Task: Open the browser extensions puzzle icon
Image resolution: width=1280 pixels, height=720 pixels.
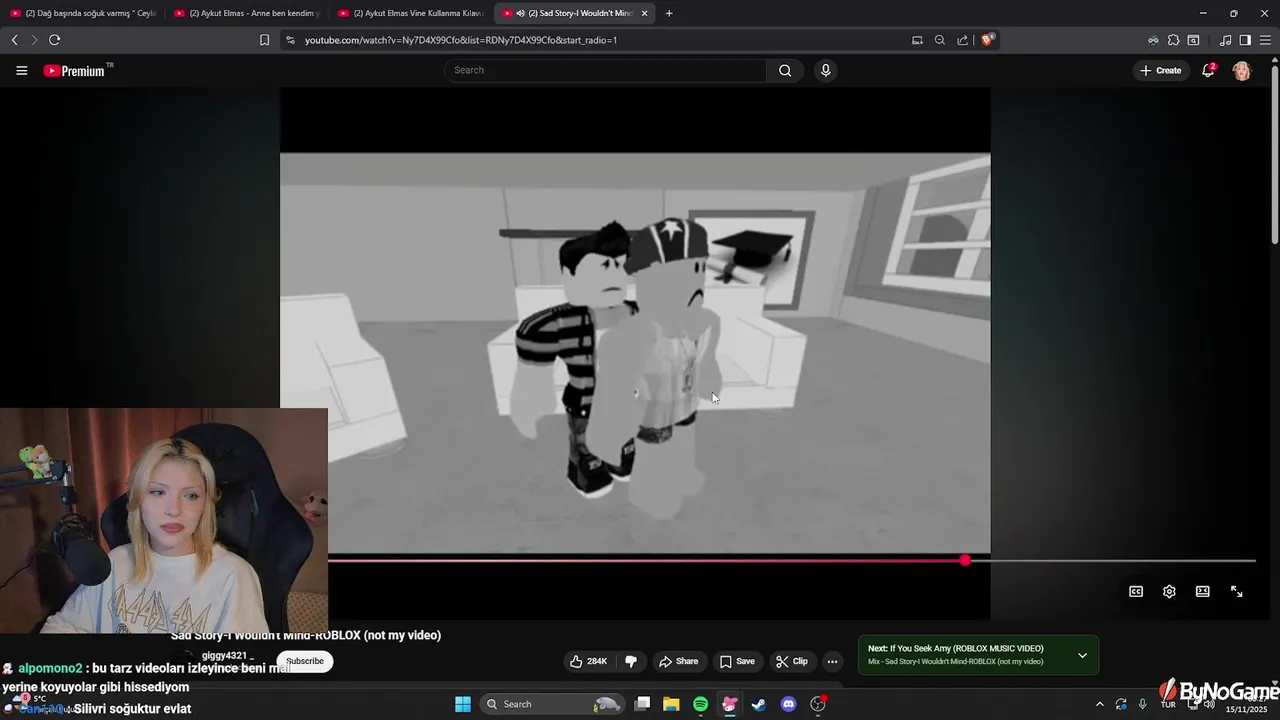Action: [x=1173, y=40]
